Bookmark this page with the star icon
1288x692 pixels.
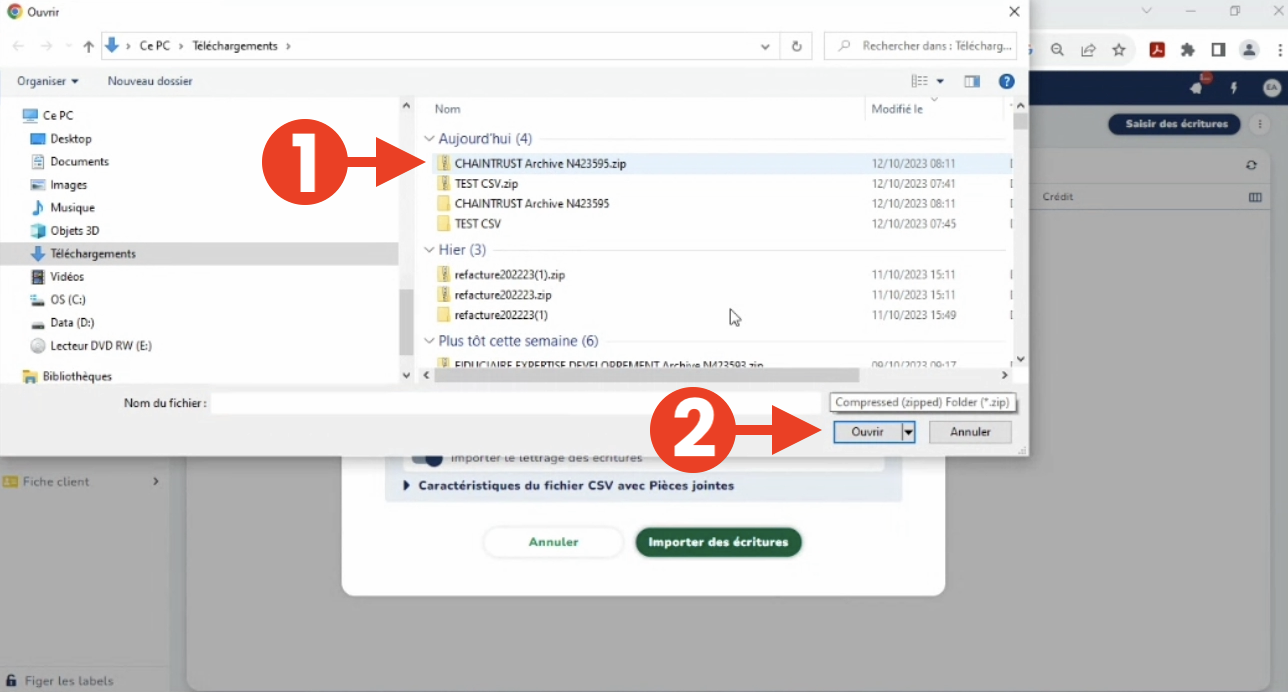(x=1118, y=49)
